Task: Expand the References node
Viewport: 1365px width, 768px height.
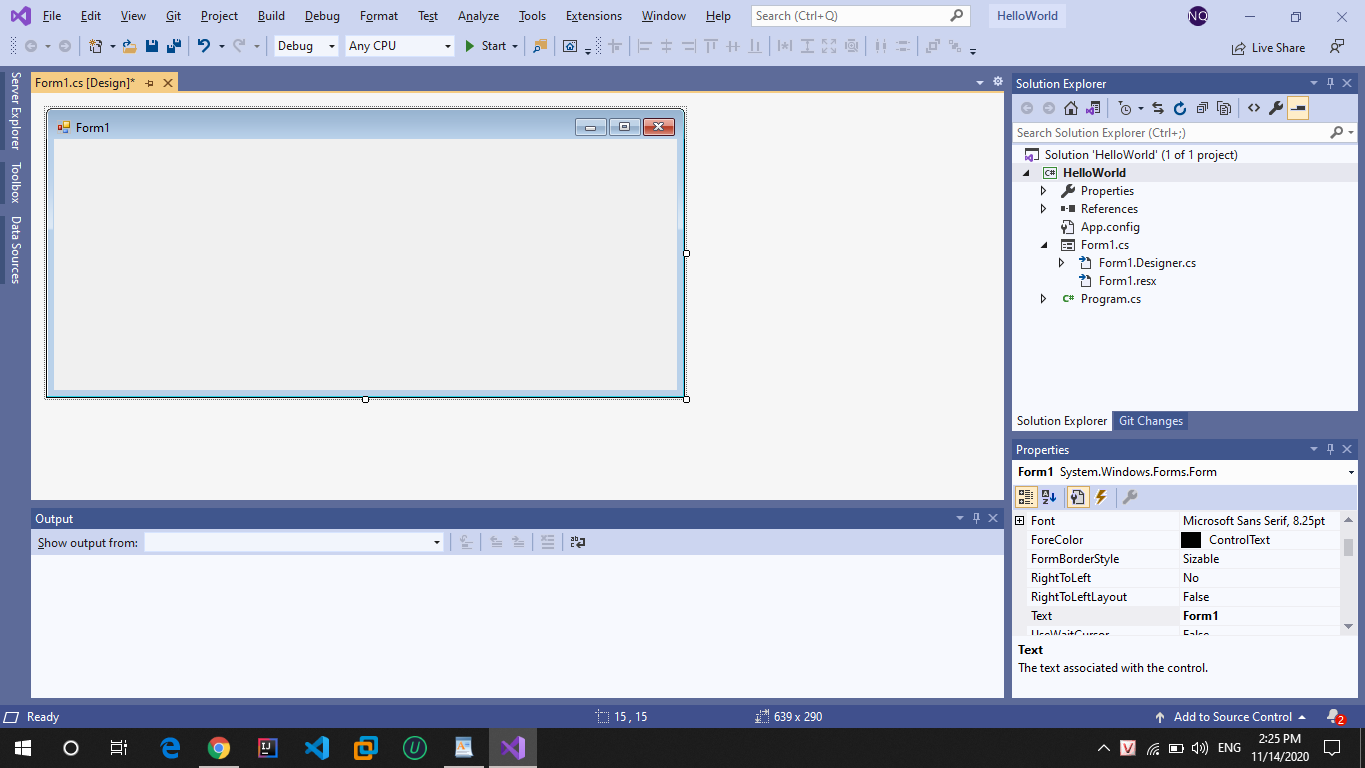Action: click(x=1043, y=209)
